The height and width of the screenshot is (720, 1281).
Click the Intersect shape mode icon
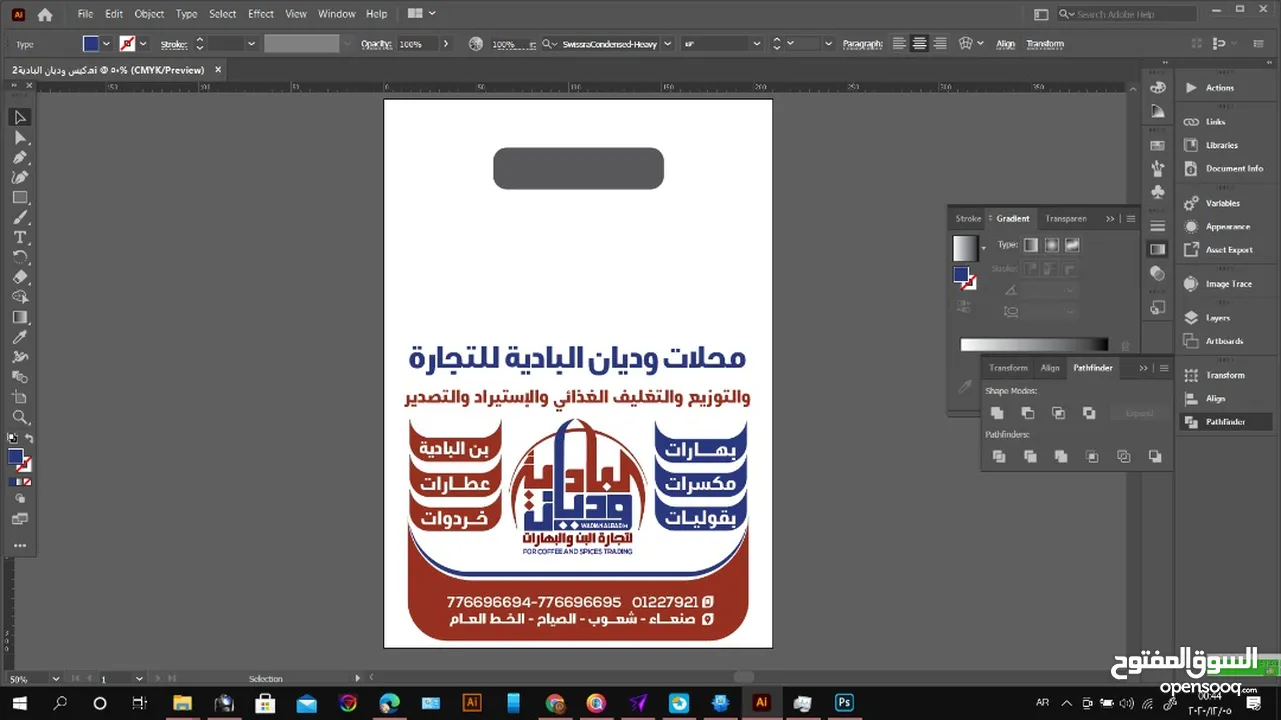coord(1059,413)
